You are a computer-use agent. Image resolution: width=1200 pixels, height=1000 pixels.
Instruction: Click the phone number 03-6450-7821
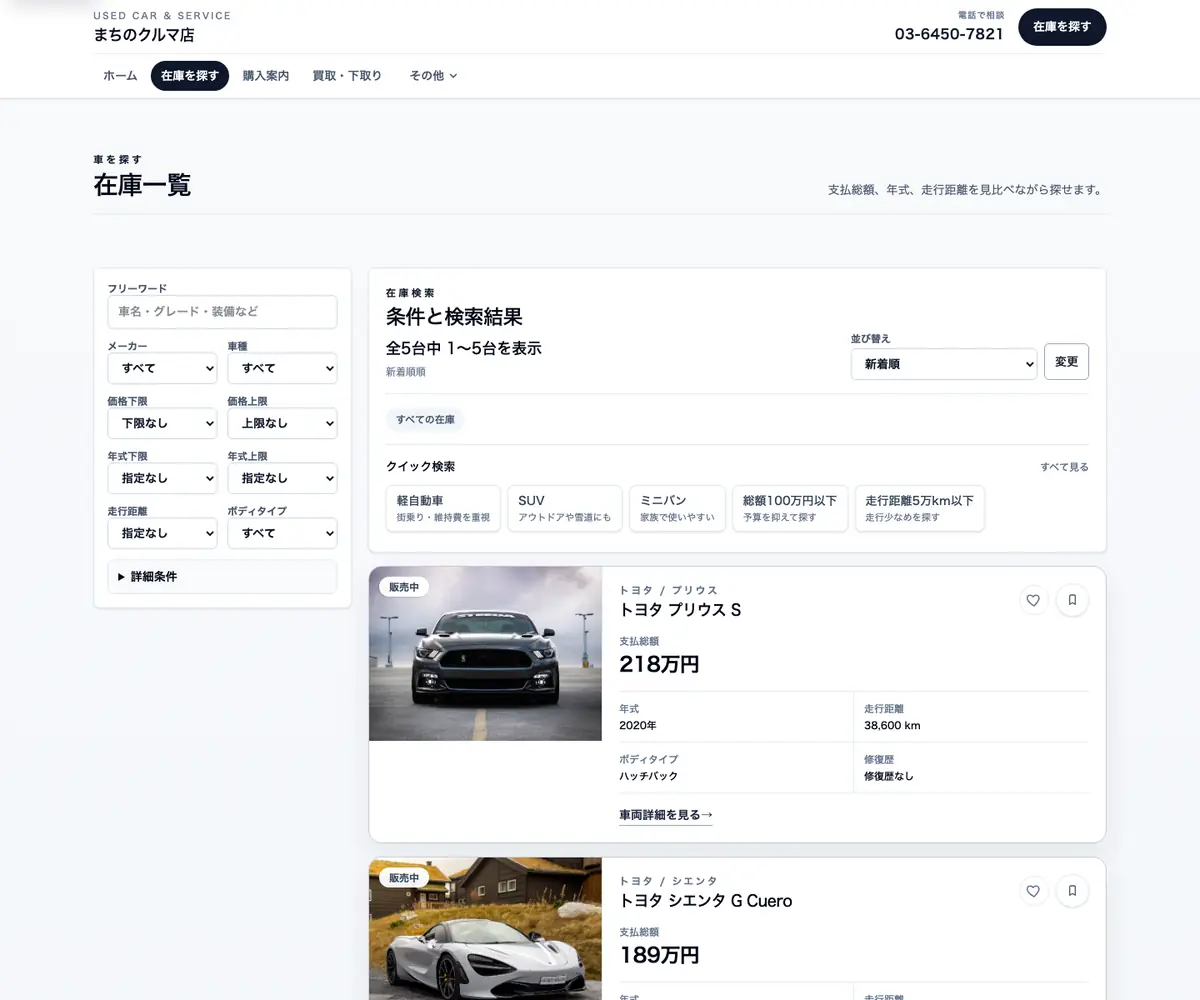tap(949, 34)
